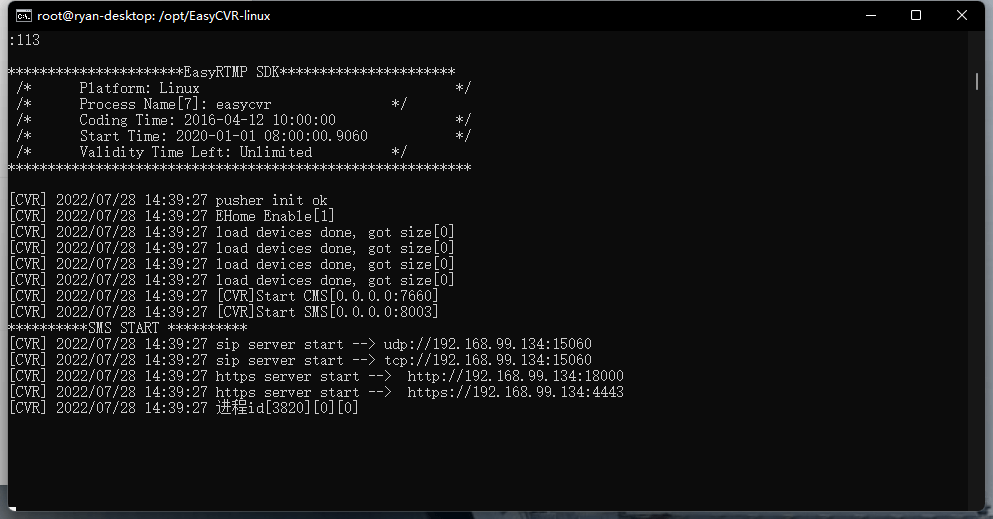Minimize the EasyCVR terminal window
The width and height of the screenshot is (993, 519).
[870, 15]
